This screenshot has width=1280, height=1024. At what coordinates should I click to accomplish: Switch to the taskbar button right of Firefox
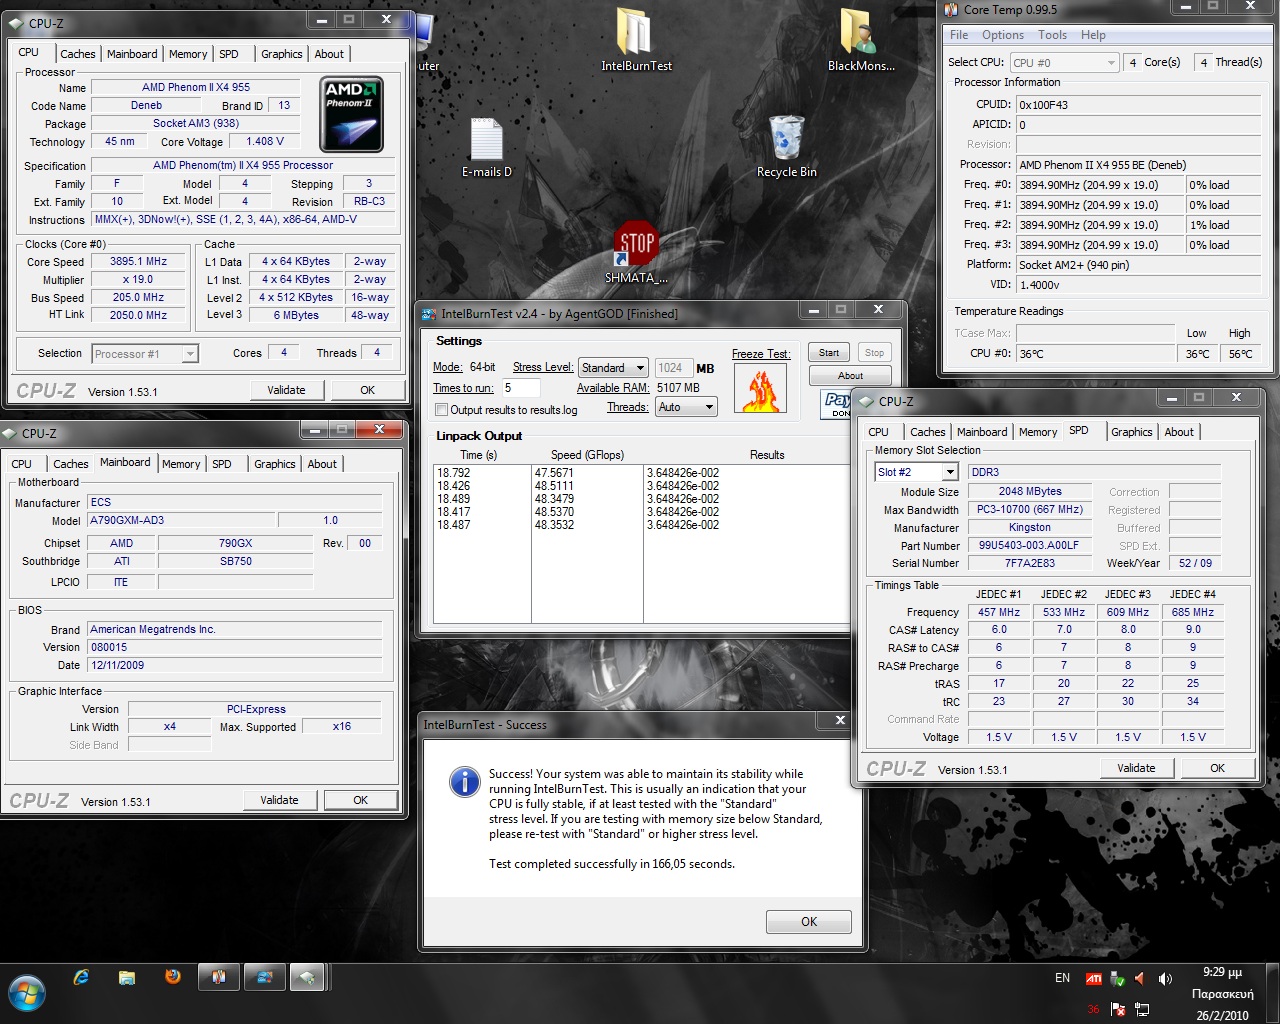[217, 977]
